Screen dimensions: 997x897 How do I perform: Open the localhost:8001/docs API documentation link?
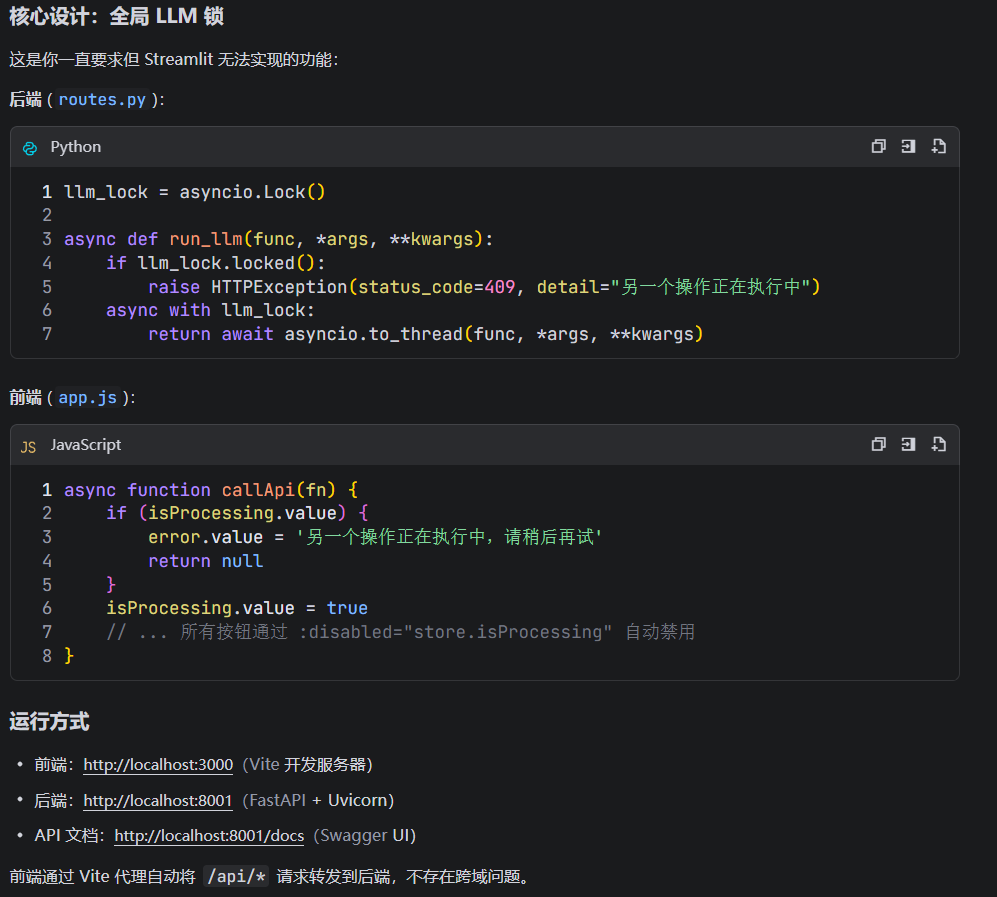(209, 836)
